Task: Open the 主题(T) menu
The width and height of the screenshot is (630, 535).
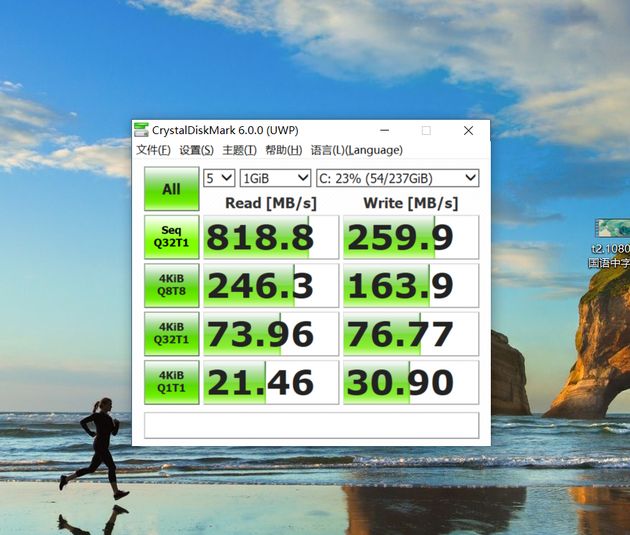Action: pyautogui.click(x=239, y=150)
